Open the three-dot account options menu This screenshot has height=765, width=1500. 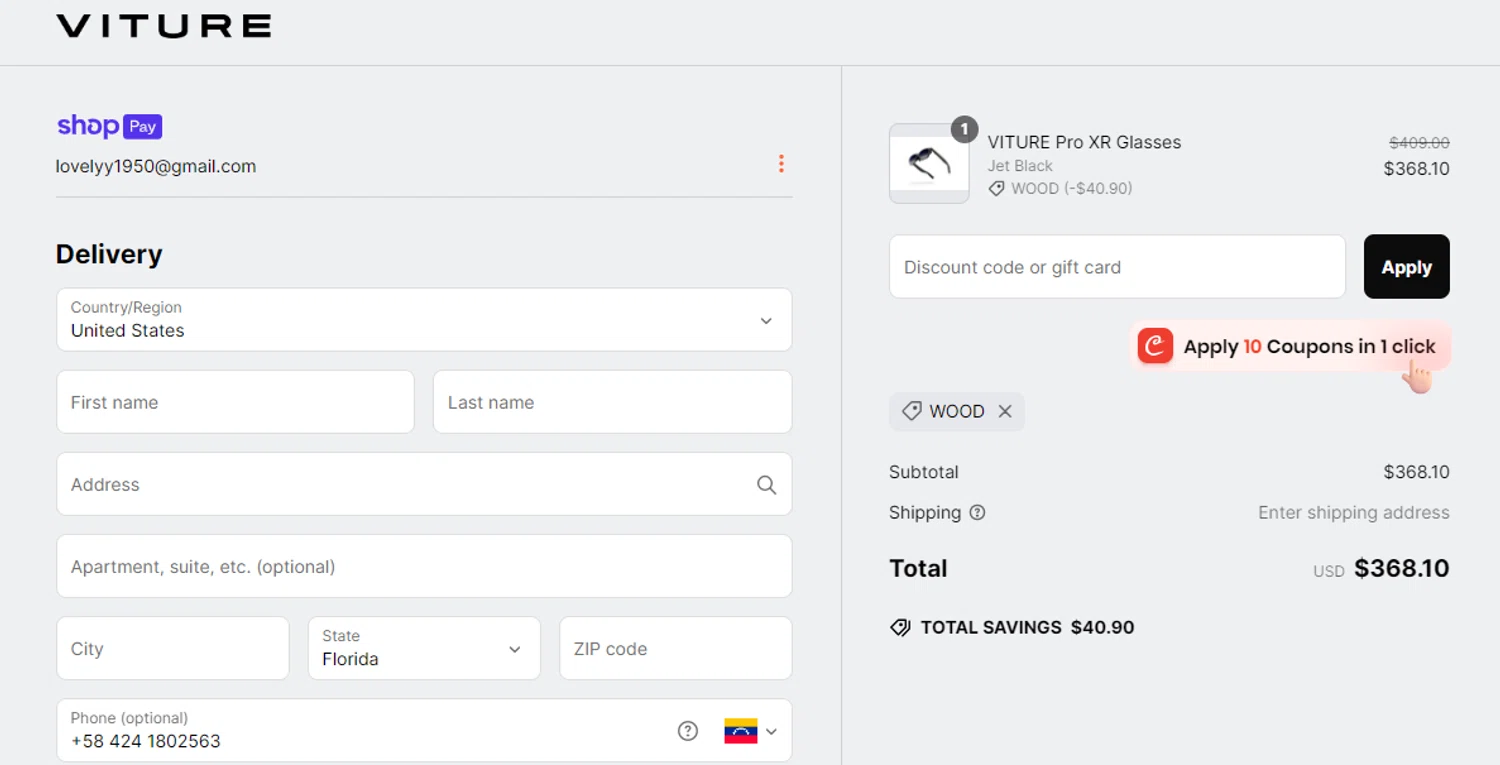point(781,164)
